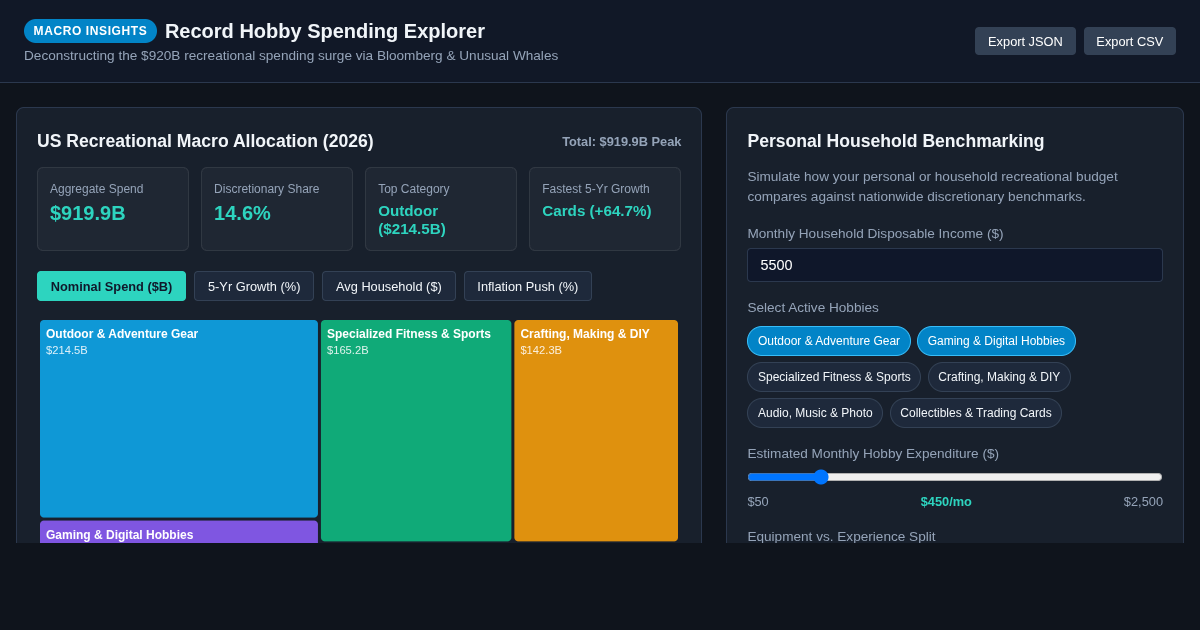Click the $2,500 slider maximum label
Screen dimensions: 1200x630
[x=1143, y=502]
